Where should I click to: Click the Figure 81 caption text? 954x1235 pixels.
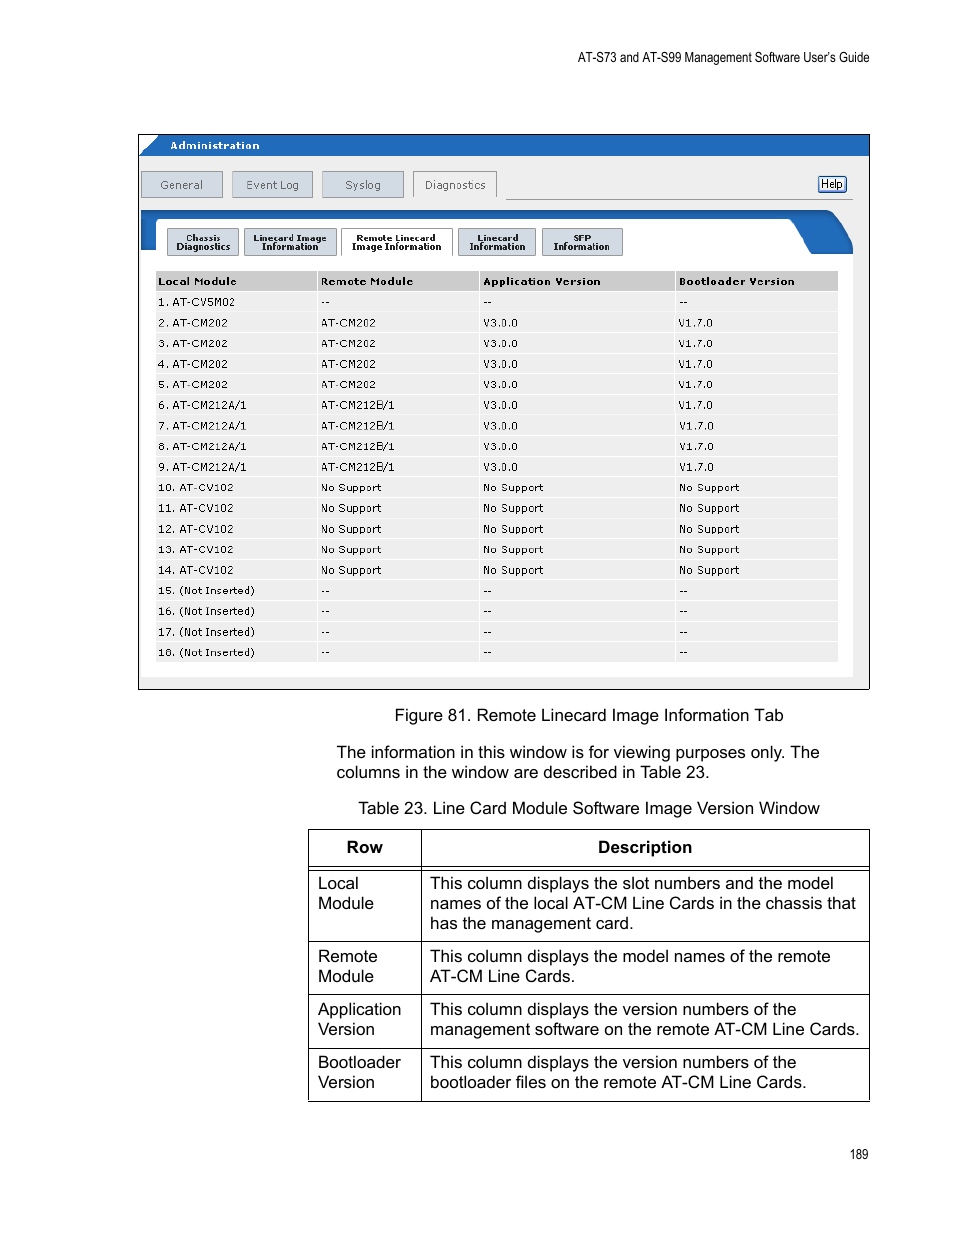(589, 716)
